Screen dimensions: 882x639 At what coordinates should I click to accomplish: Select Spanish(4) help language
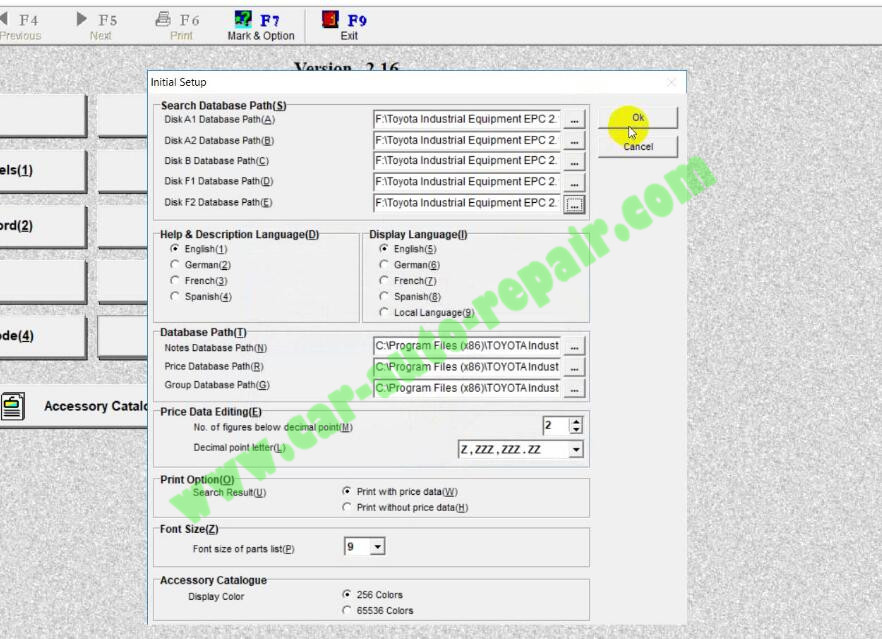175,296
